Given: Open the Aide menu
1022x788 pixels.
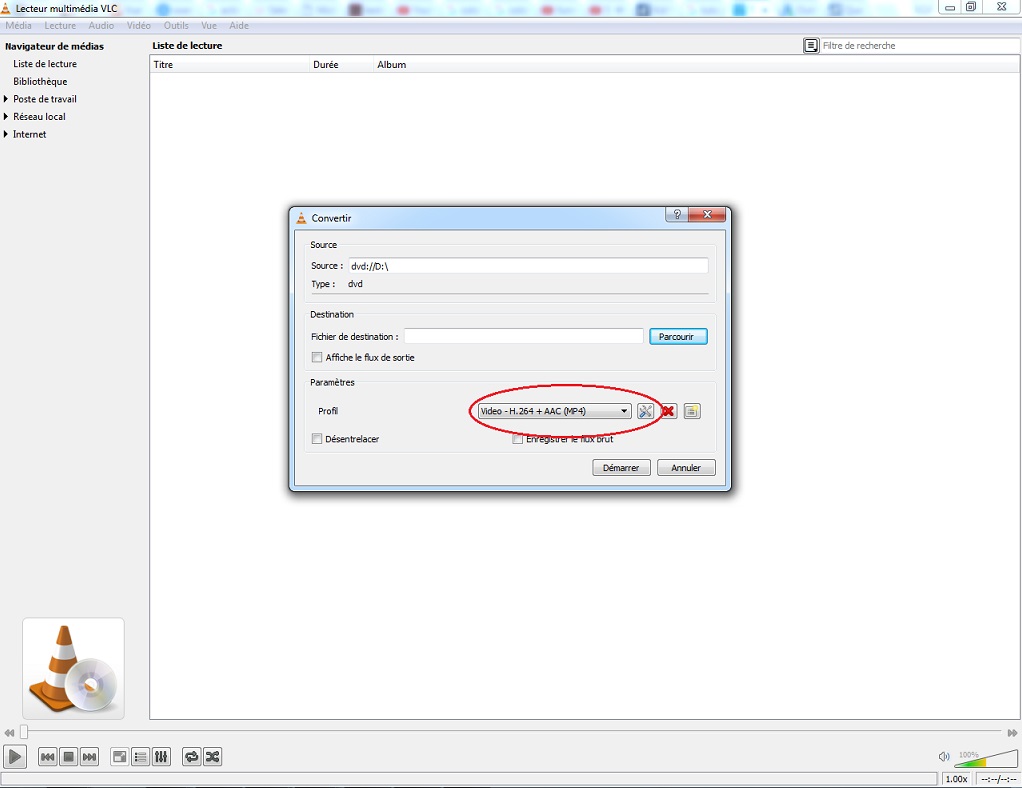Looking at the screenshot, I should [239, 25].
